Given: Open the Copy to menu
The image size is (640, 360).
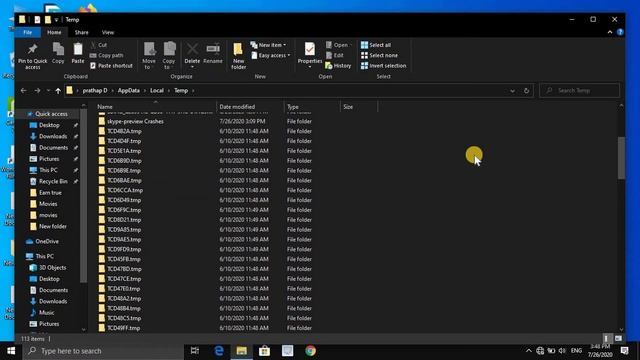Looking at the screenshot, I should (169, 56).
